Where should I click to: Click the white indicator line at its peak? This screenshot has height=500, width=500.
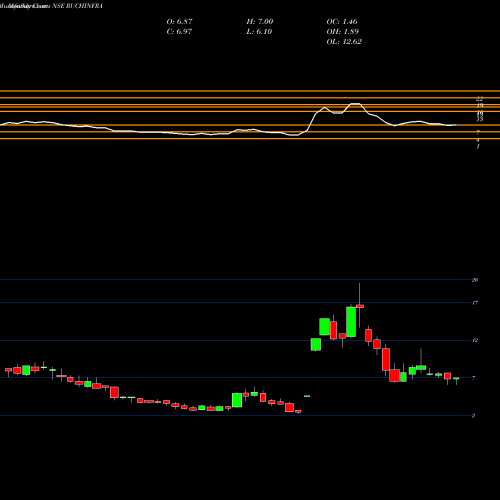click(x=355, y=104)
